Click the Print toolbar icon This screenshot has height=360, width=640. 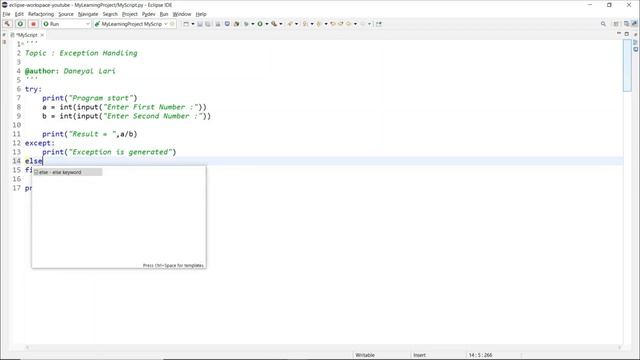click(x=218, y=24)
